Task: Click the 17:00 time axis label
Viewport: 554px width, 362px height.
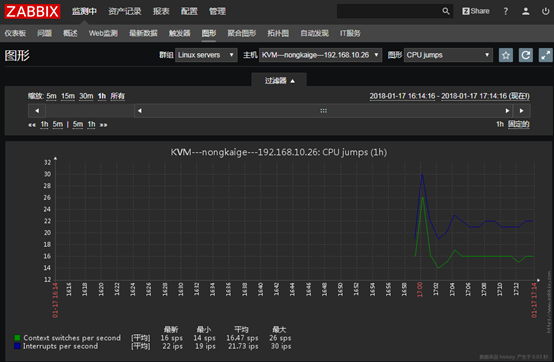Action: (x=420, y=290)
